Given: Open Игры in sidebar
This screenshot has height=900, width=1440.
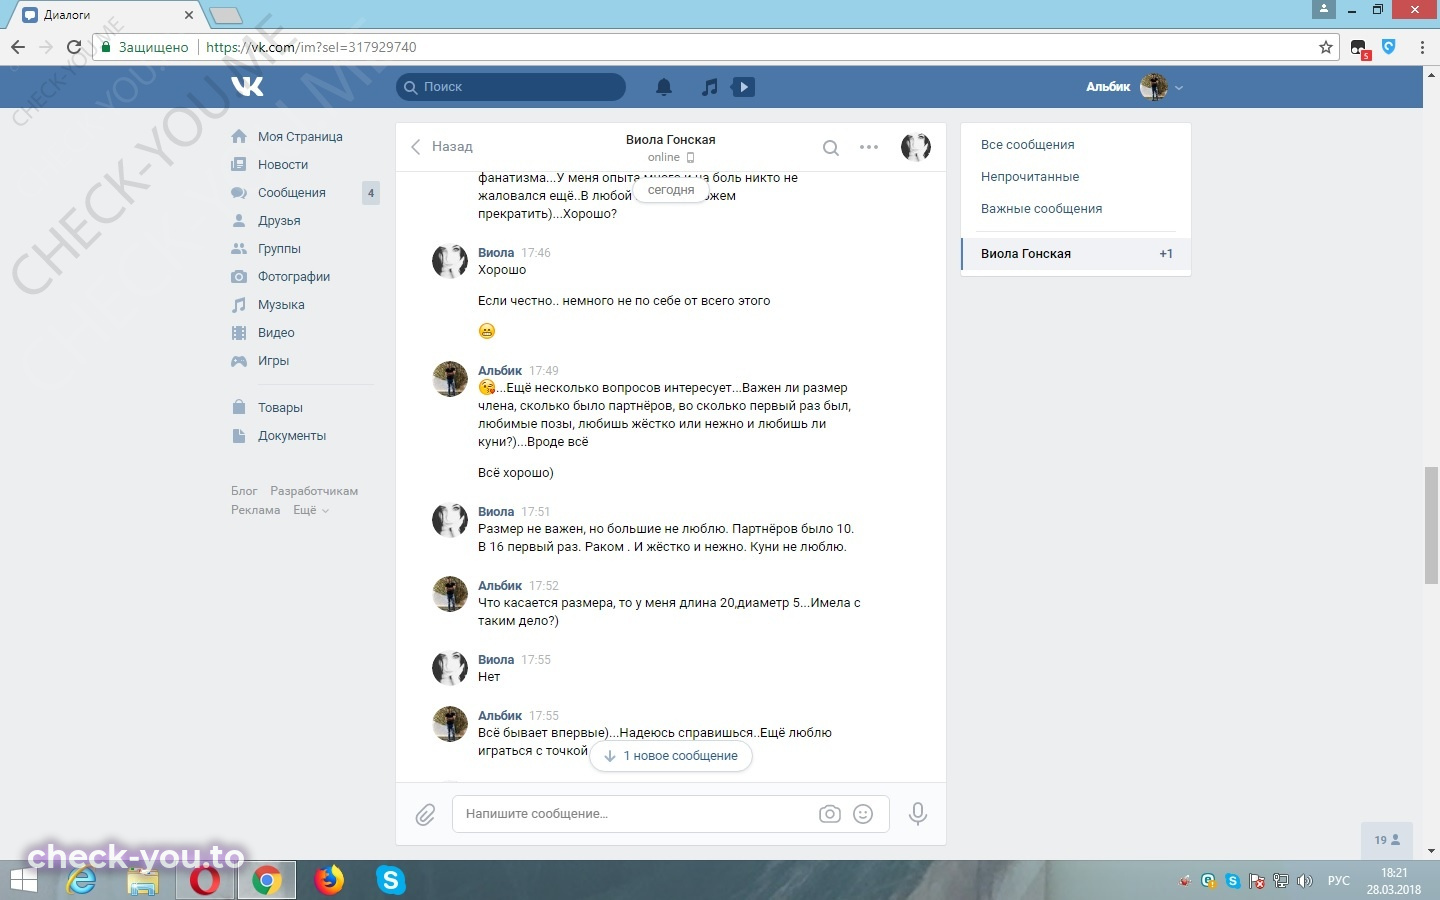Looking at the screenshot, I should click(273, 361).
